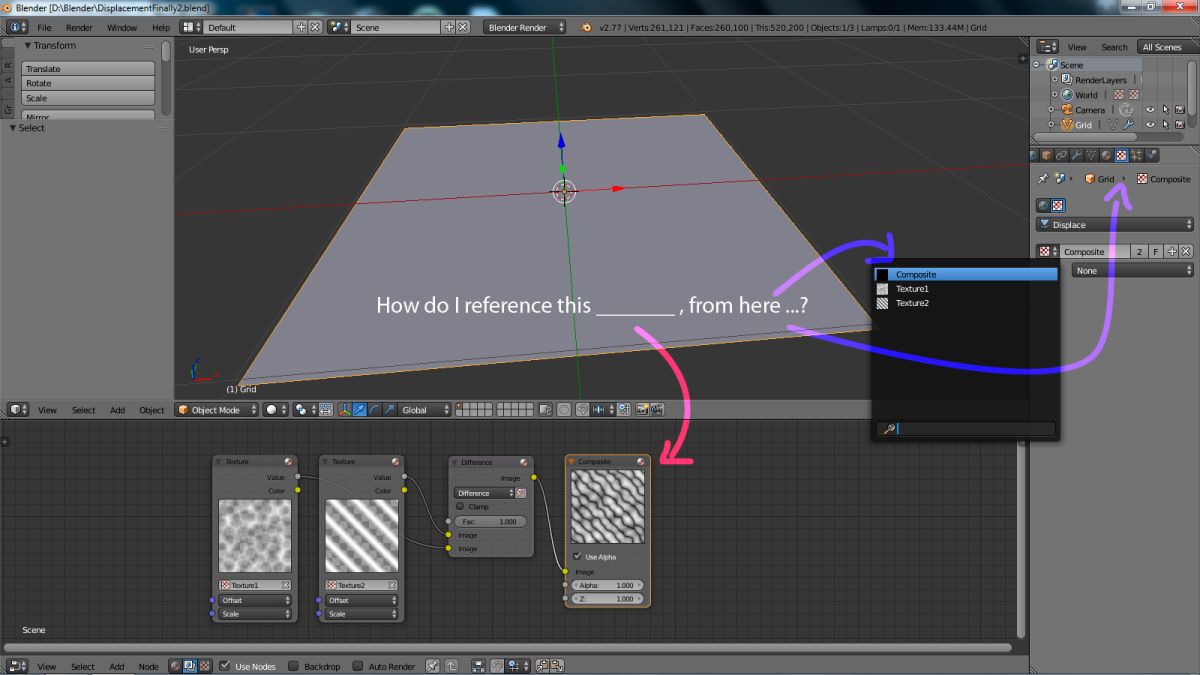Hide the Camera using its eye icon
1200x675 pixels.
1150,110
